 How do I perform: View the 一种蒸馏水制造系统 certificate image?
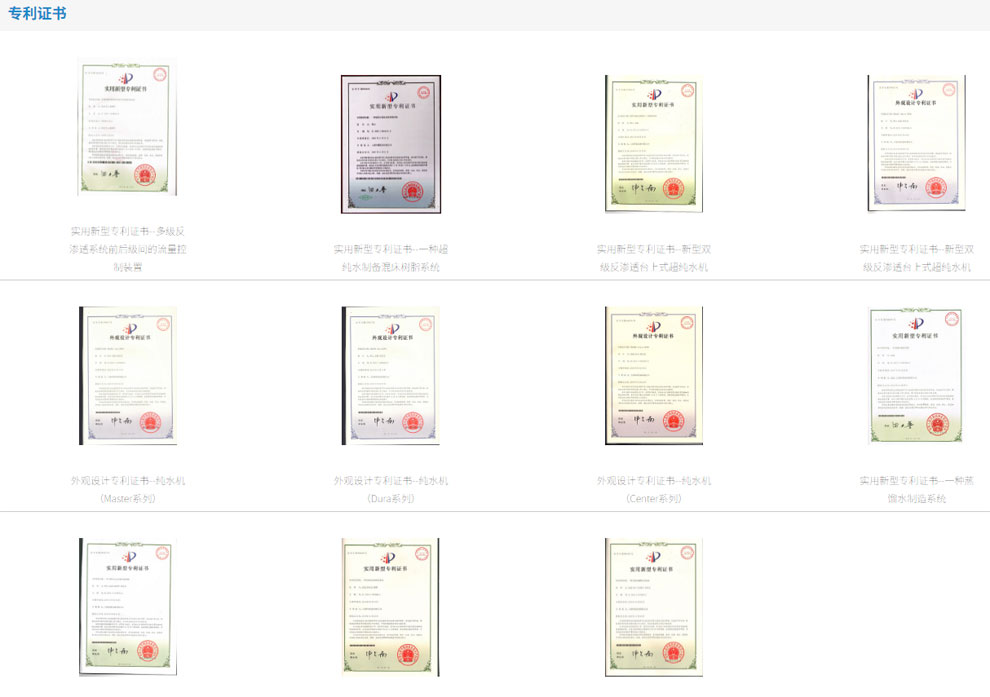pyautogui.click(x=916, y=375)
